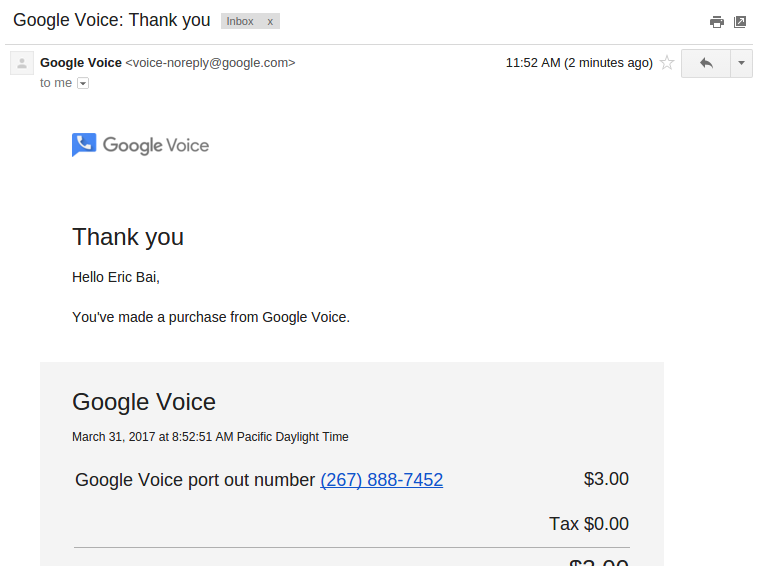
Task: Expand recipient details next to "to me"
Action: point(83,83)
